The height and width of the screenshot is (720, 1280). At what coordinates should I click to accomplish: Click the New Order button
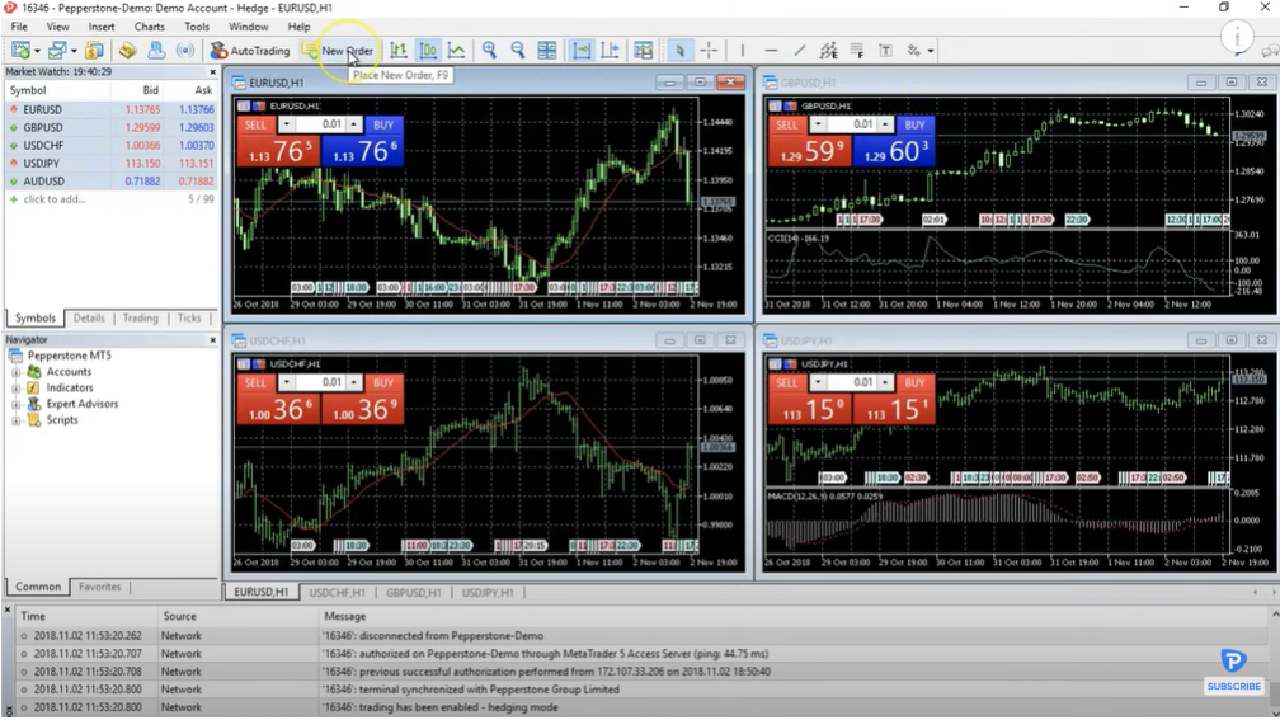(347, 50)
